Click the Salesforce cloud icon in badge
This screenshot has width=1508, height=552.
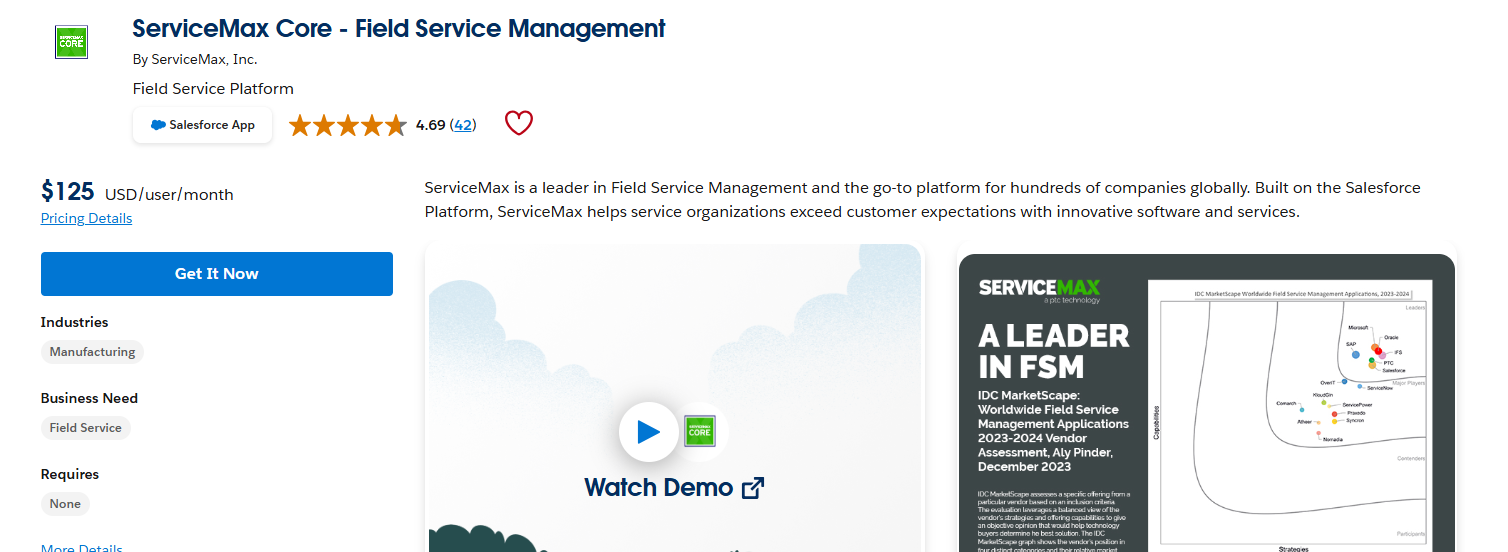(158, 125)
